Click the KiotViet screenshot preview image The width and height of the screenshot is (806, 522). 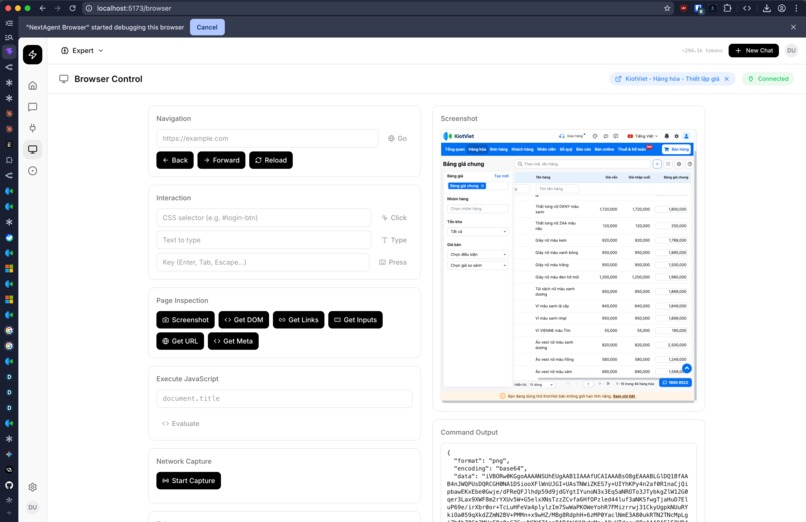(x=569, y=266)
